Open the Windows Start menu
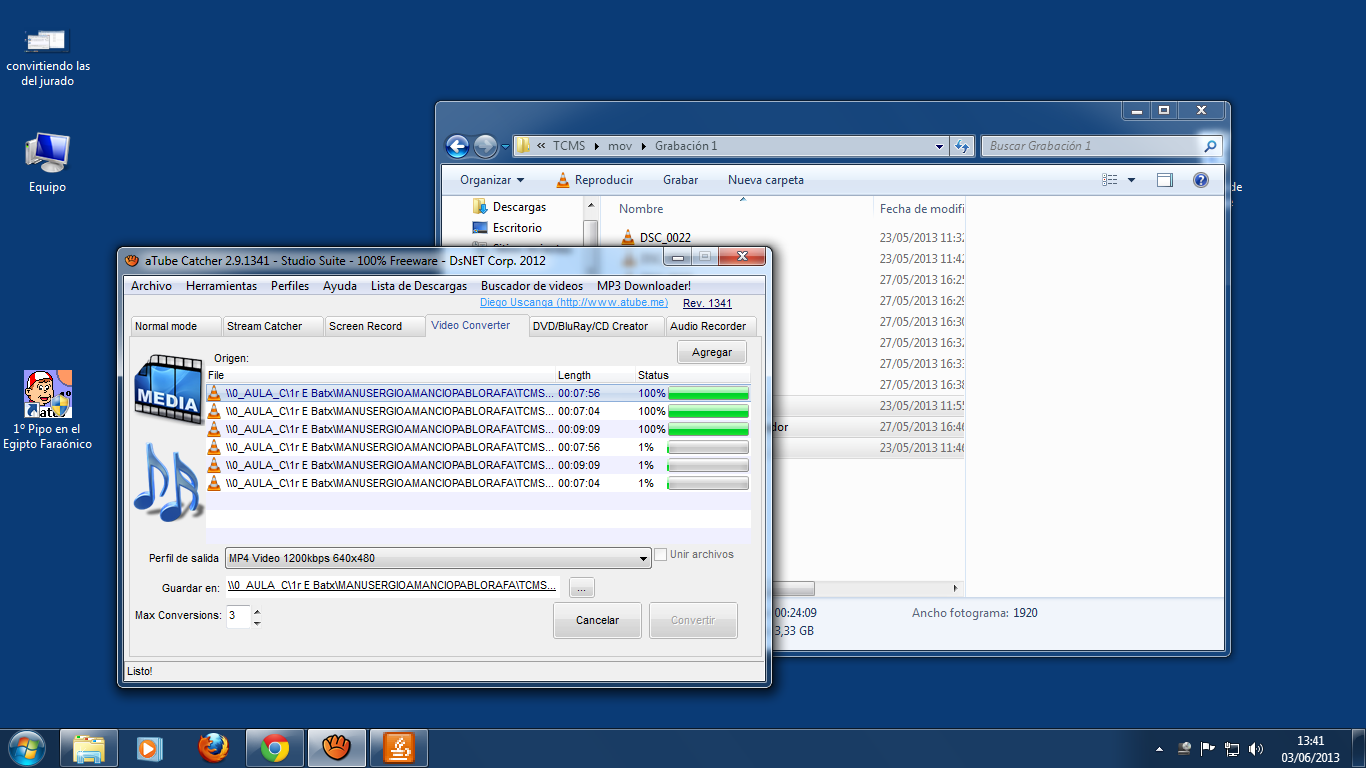The width and height of the screenshot is (1366, 768). pyautogui.click(x=26, y=748)
